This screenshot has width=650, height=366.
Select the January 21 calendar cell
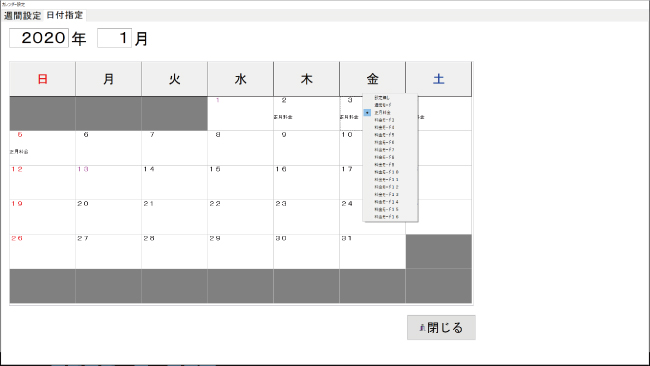(x=175, y=217)
